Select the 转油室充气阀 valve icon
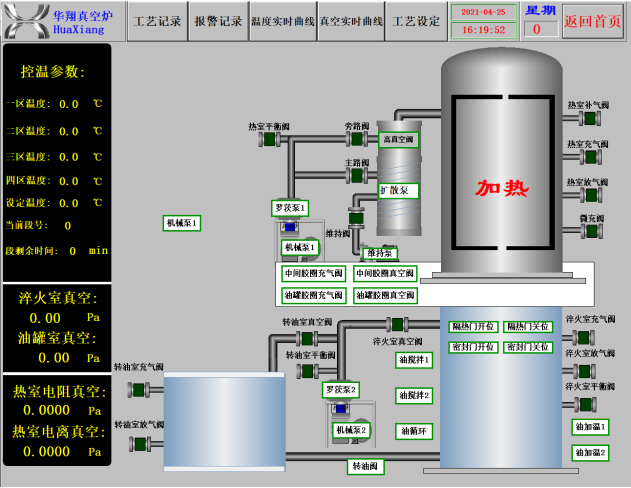The image size is (631, 488). pos(139,388)
